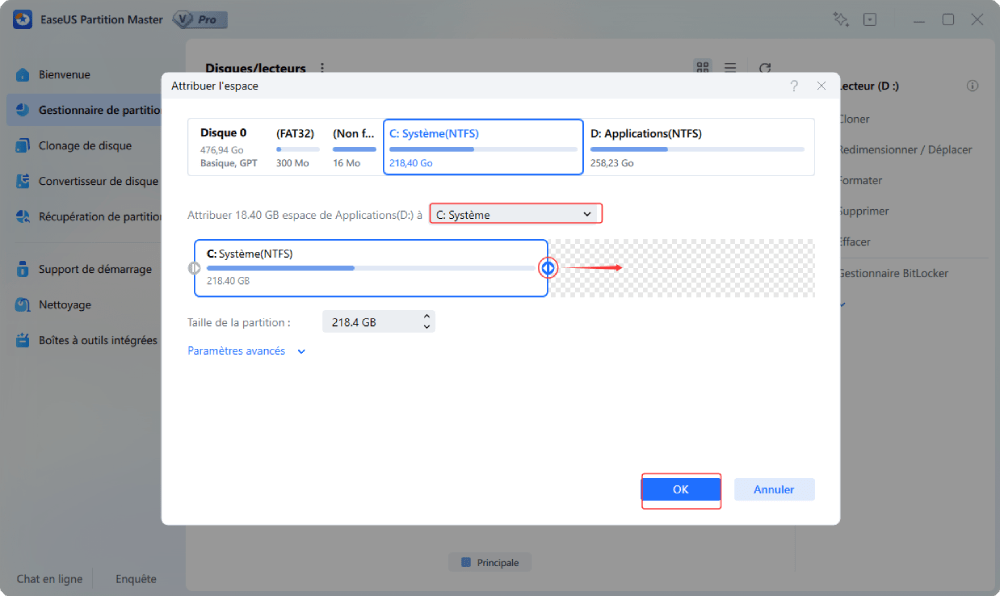Select the 16 Mo (Non f...) partition
Image resolution: width=1000 pixels, height=596 pixels.
[354, 147]
